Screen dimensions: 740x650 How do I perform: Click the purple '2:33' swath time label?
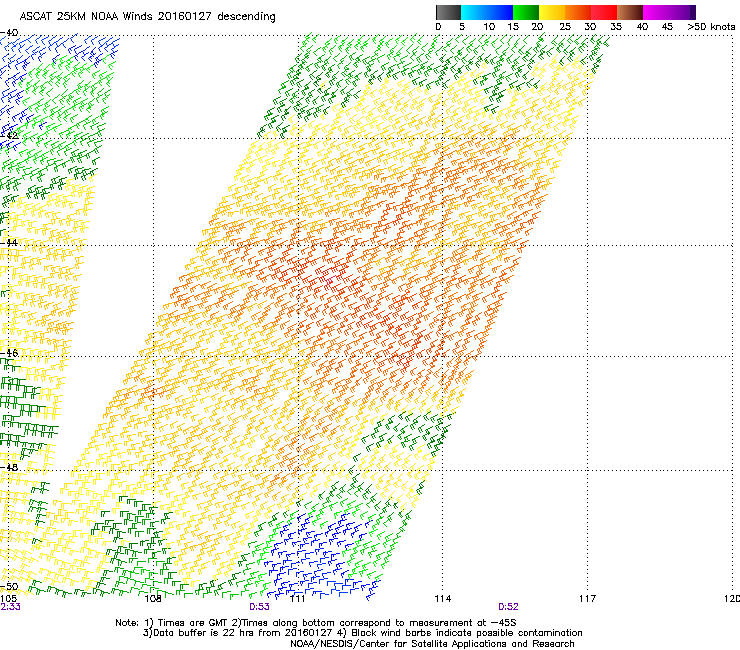[x=10, y=607]
